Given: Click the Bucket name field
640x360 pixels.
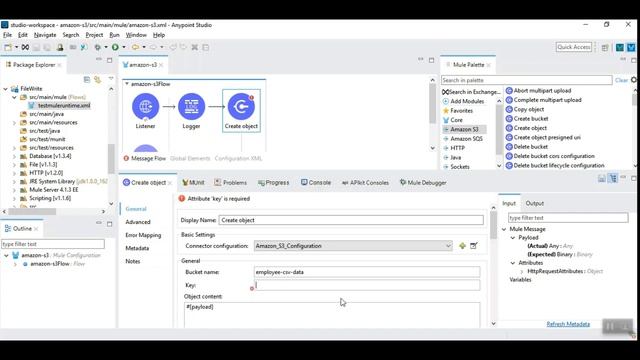Looking at the screenshot, I should tap(367, 272).
